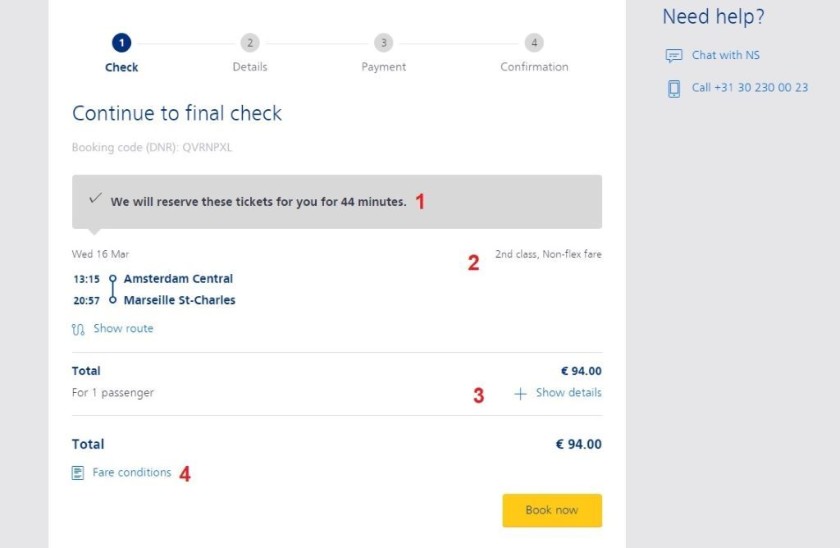Click step 4 circle in progress bar
The height and width of the screenshot is (548, 840).
point(534,43)
